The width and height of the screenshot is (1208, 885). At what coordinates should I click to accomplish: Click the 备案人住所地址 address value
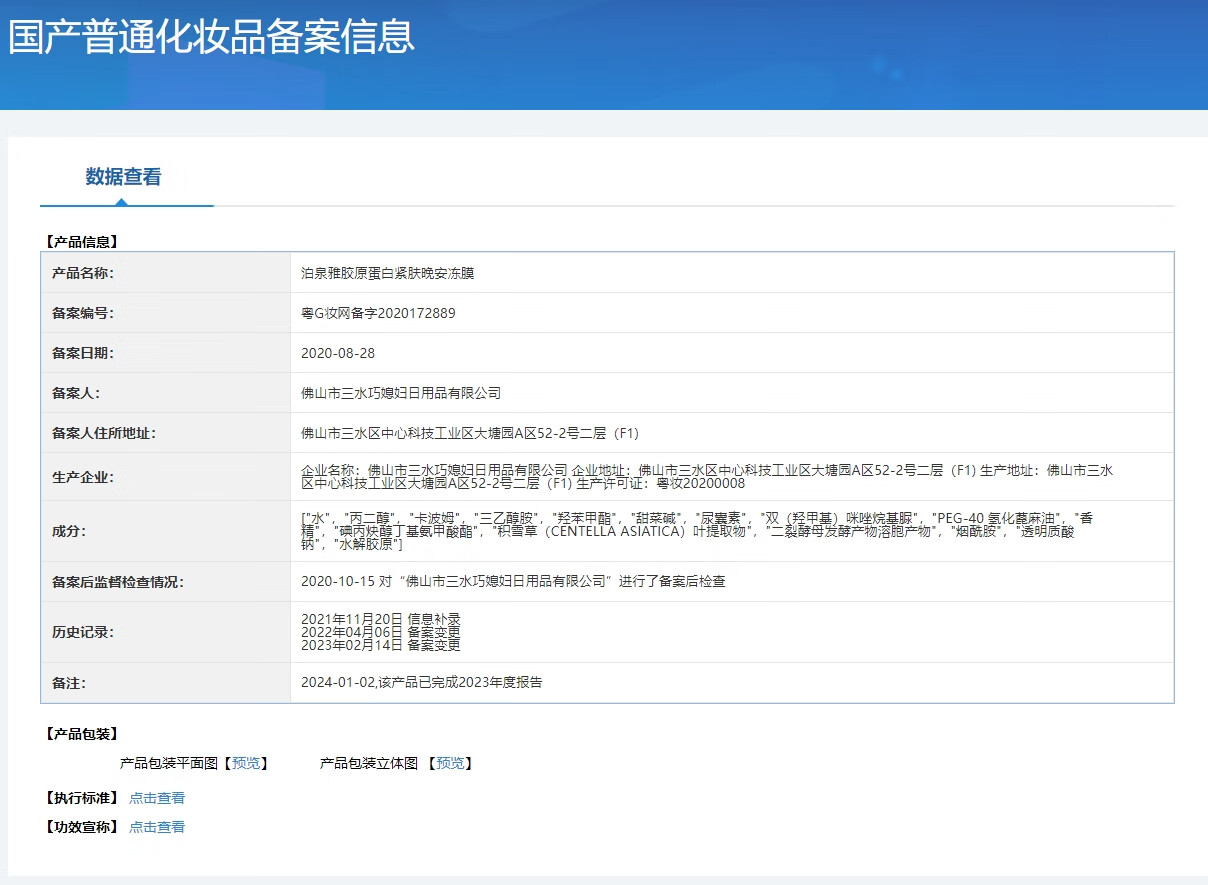(470, 433)
